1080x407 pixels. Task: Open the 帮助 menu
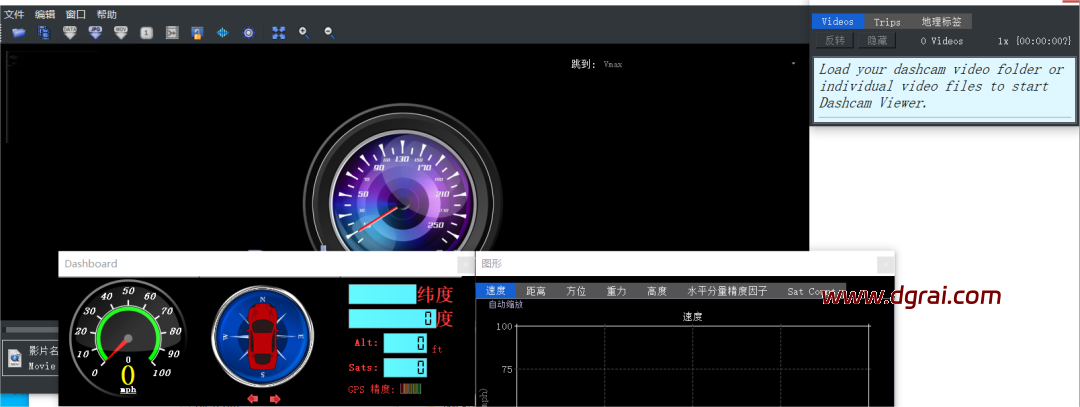click(x=106, y=15)
